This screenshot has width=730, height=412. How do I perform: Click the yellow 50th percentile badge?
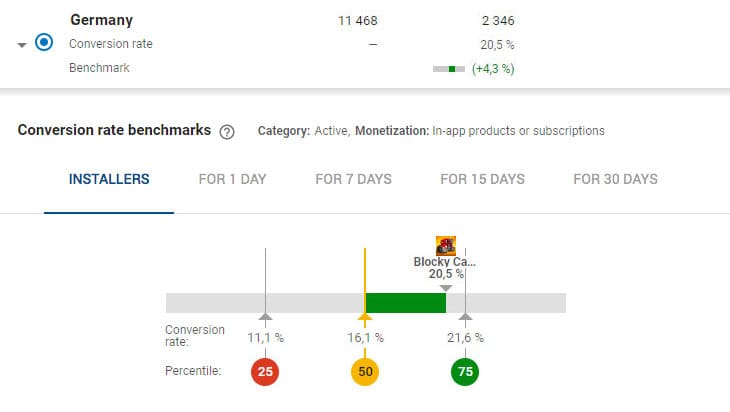[365, 372]
